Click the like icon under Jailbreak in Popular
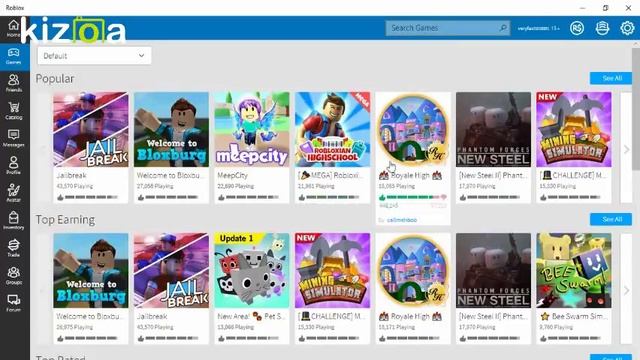 60,198
